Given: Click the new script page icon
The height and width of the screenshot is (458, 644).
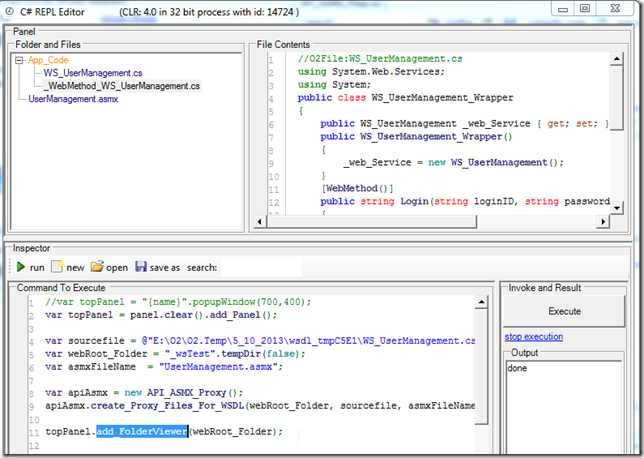Looking at the screenshot, I should (x=57, y=267).
